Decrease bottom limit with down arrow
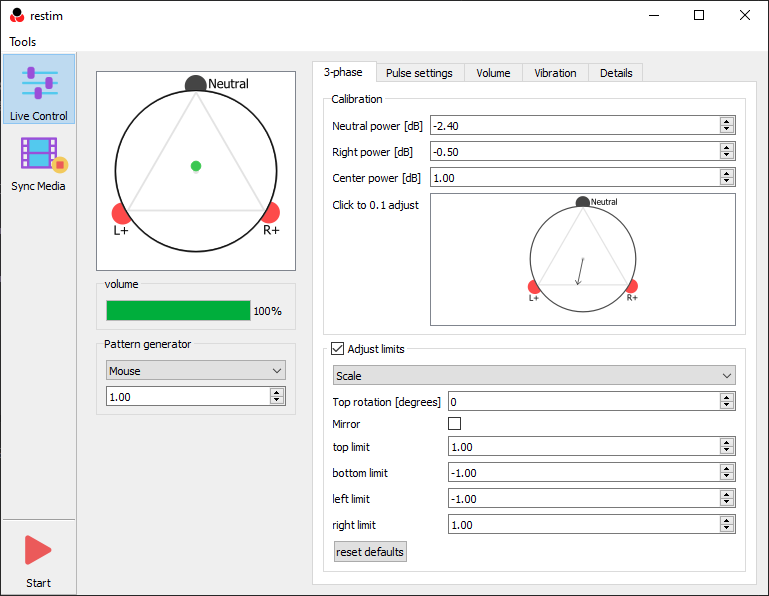This screenshot has height=596, width=769. click(x=727, y=477)
